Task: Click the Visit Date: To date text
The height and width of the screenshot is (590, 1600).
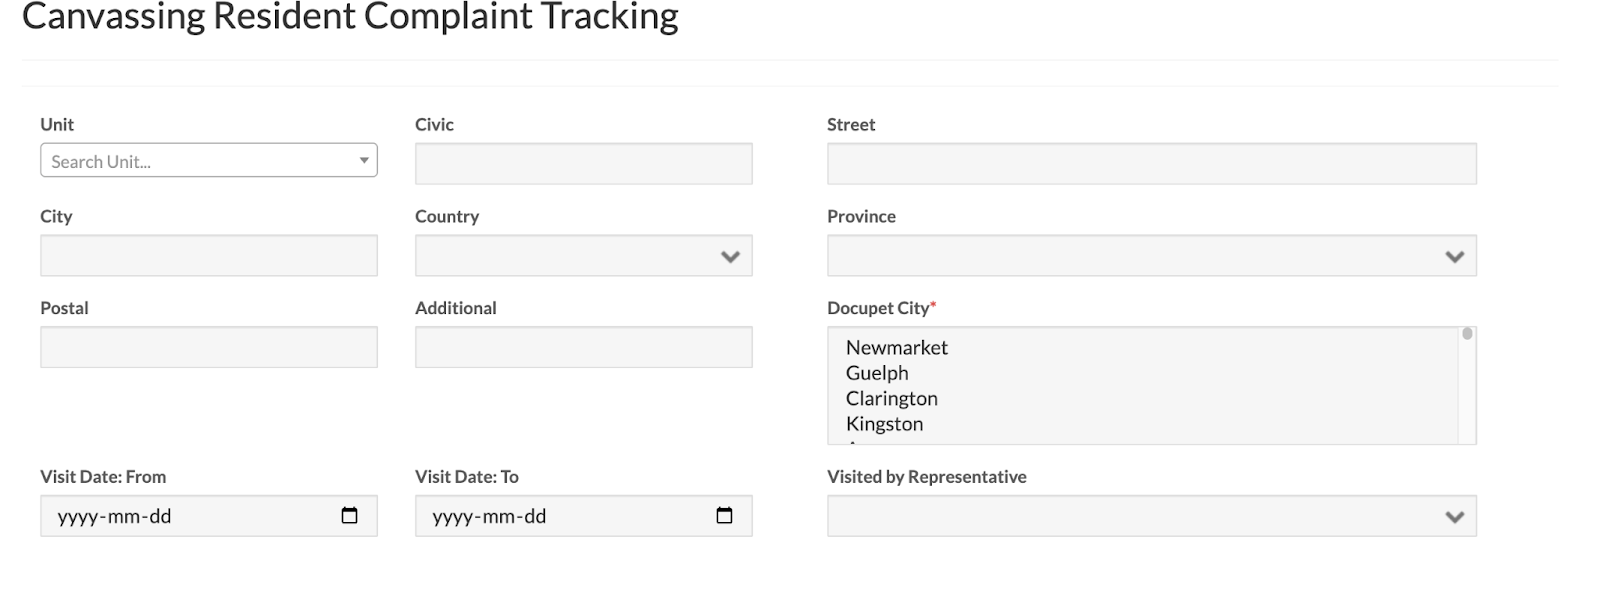Action: click(489, 516)
